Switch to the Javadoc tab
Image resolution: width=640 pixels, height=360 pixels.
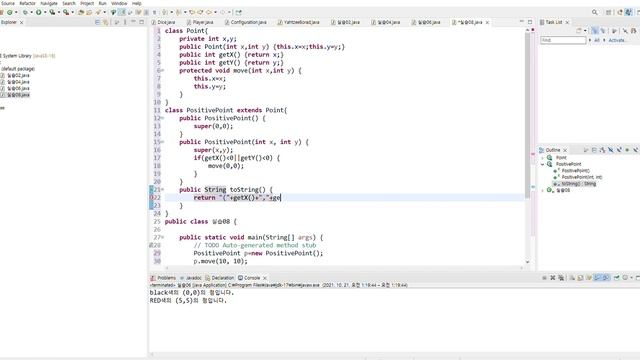click(x=191, y=278)
